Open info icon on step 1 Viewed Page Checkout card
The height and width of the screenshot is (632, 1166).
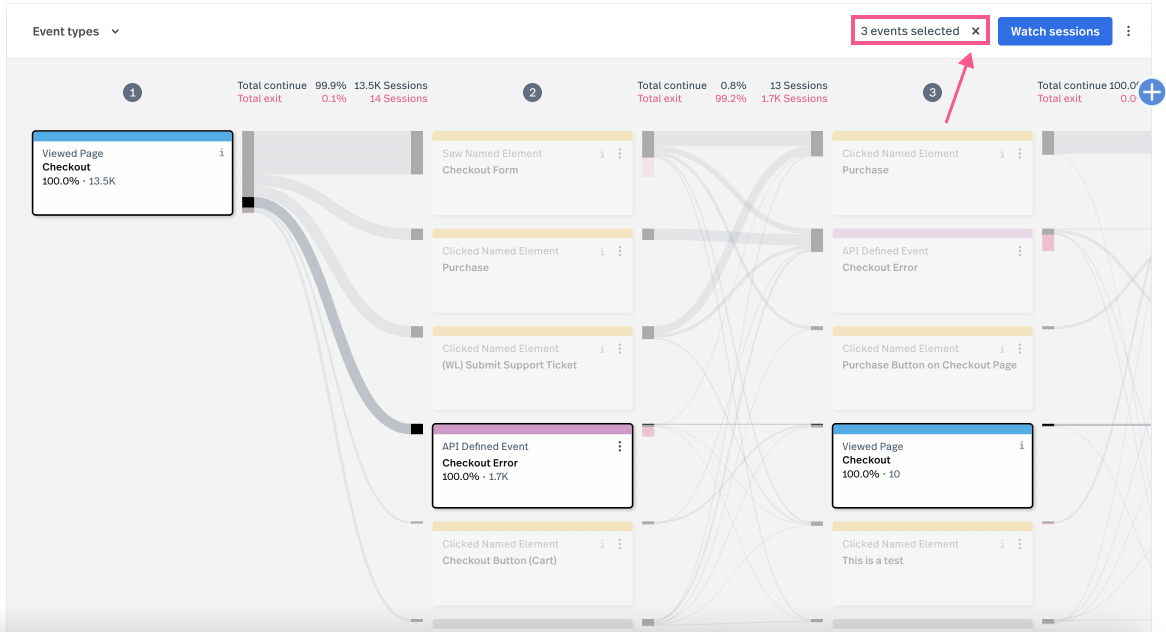tap(221, 153)
